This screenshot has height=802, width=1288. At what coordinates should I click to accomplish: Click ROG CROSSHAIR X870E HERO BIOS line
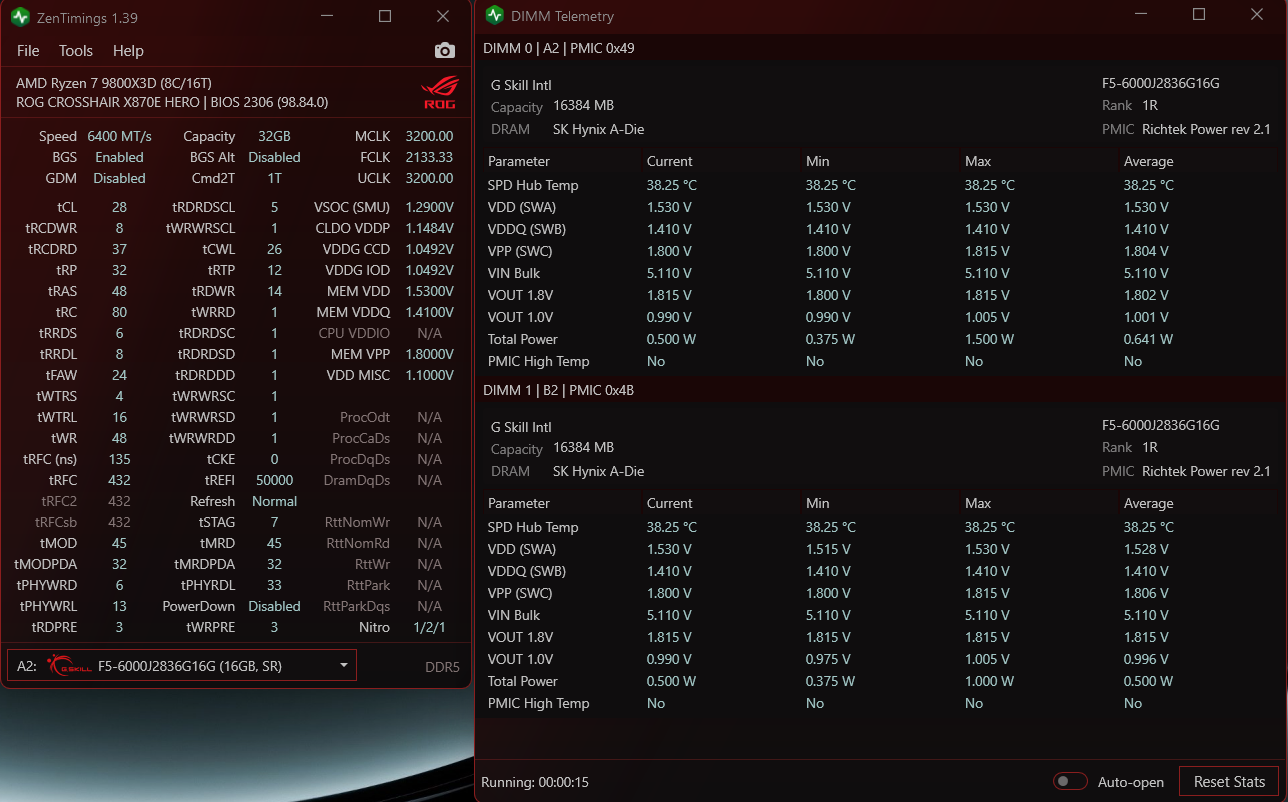(x=172, y=102)
